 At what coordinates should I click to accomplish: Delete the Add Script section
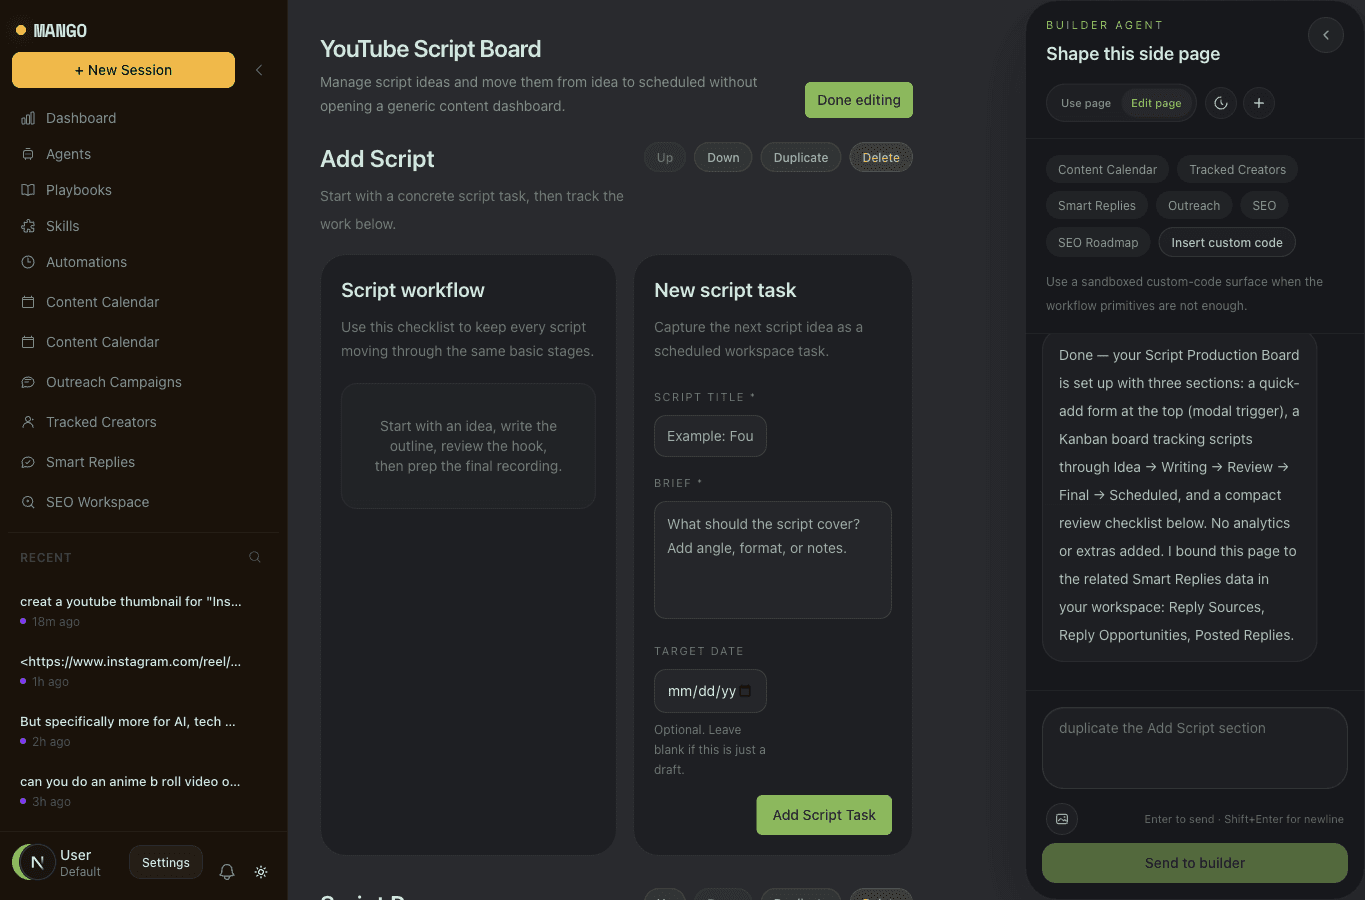(881, 158)
